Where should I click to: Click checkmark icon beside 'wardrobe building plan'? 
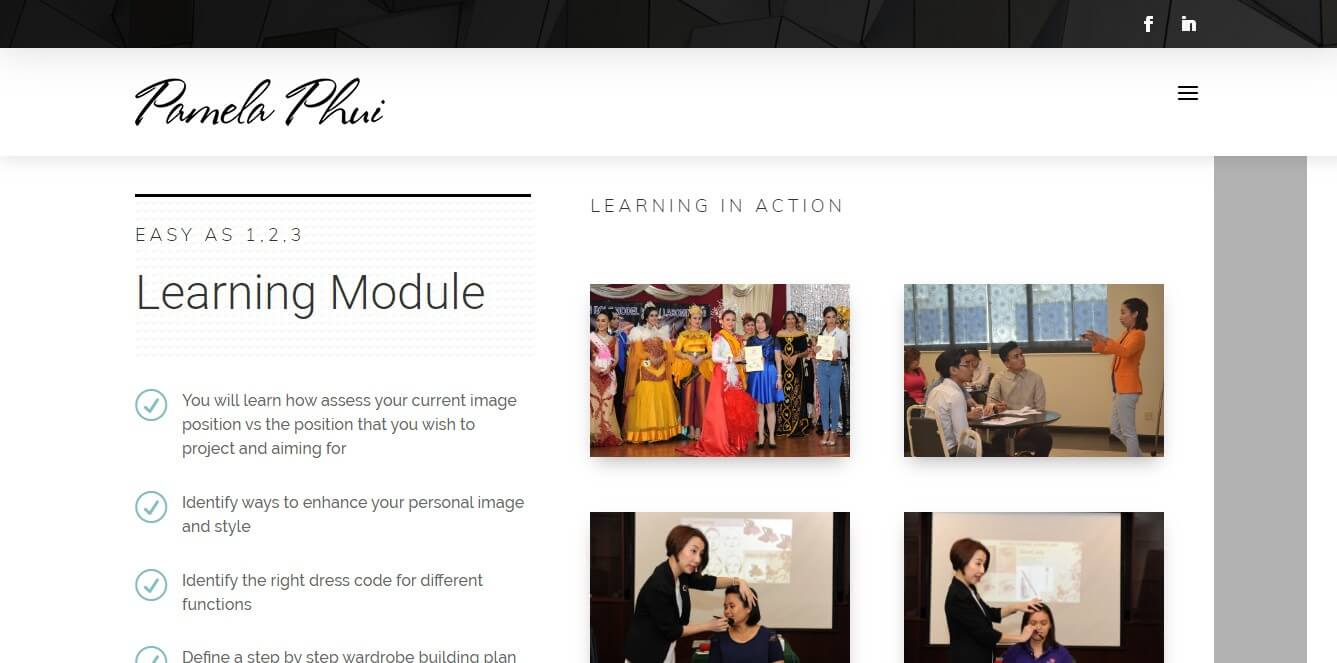pos(151,655)
